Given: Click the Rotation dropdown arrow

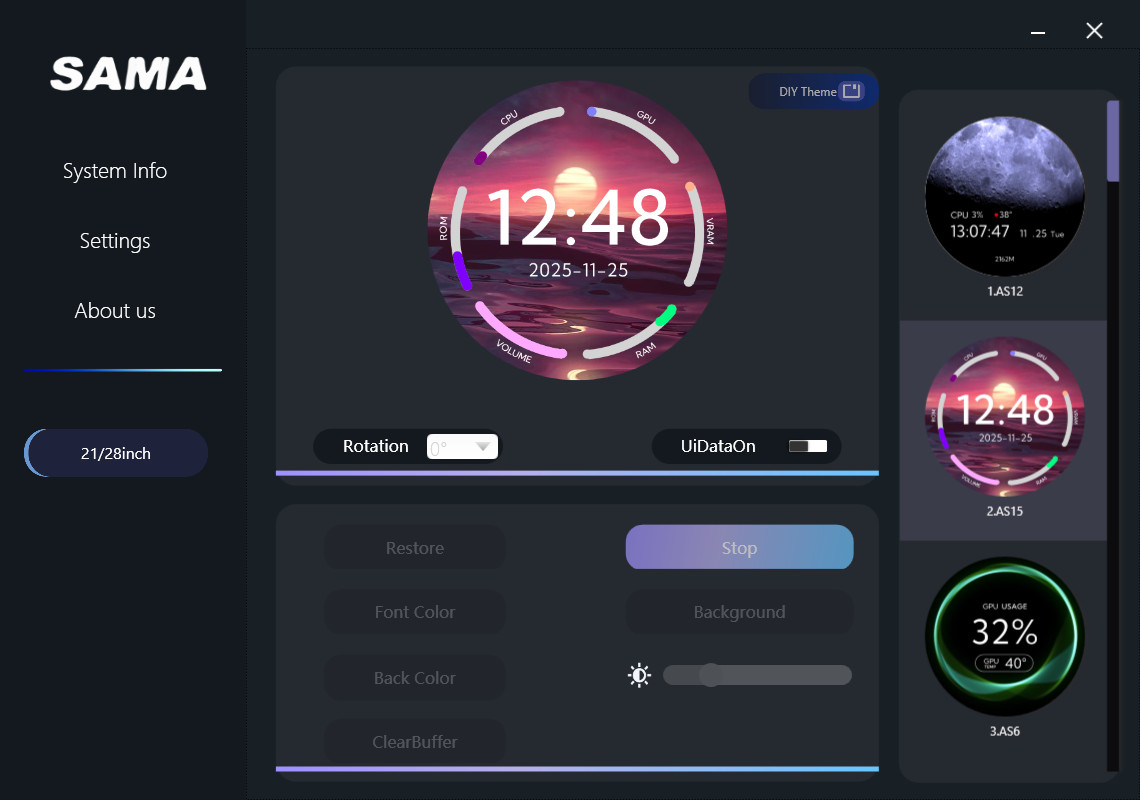Looking at the screenshot, I should pos(484,447).
